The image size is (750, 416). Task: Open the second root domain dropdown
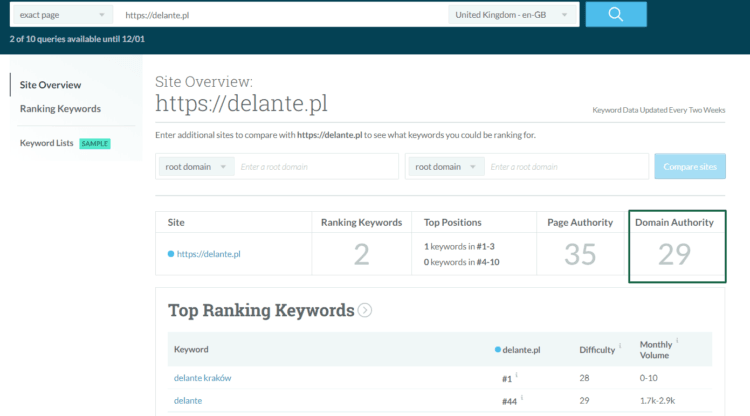(x=446, y=166)
